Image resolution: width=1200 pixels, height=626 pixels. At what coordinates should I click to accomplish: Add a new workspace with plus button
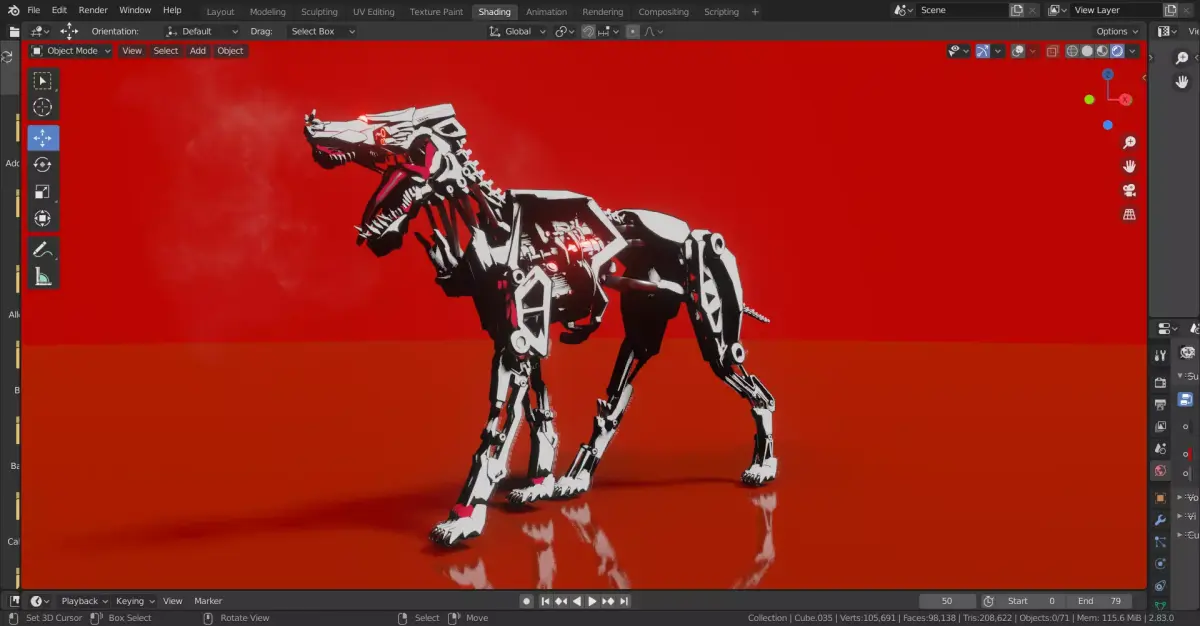tap(755, 12)
